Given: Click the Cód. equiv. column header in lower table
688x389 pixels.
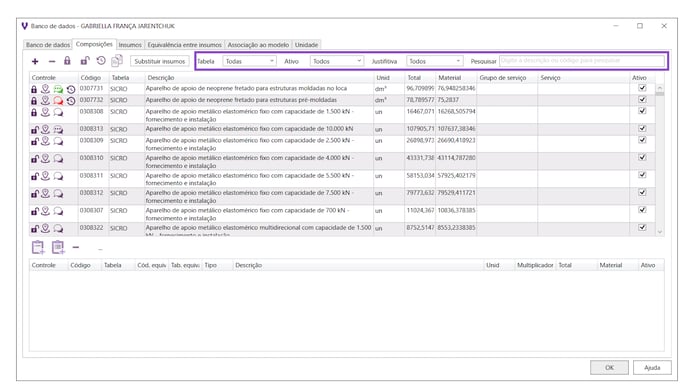Looking at the screenshot, I should tap(151, 265).
